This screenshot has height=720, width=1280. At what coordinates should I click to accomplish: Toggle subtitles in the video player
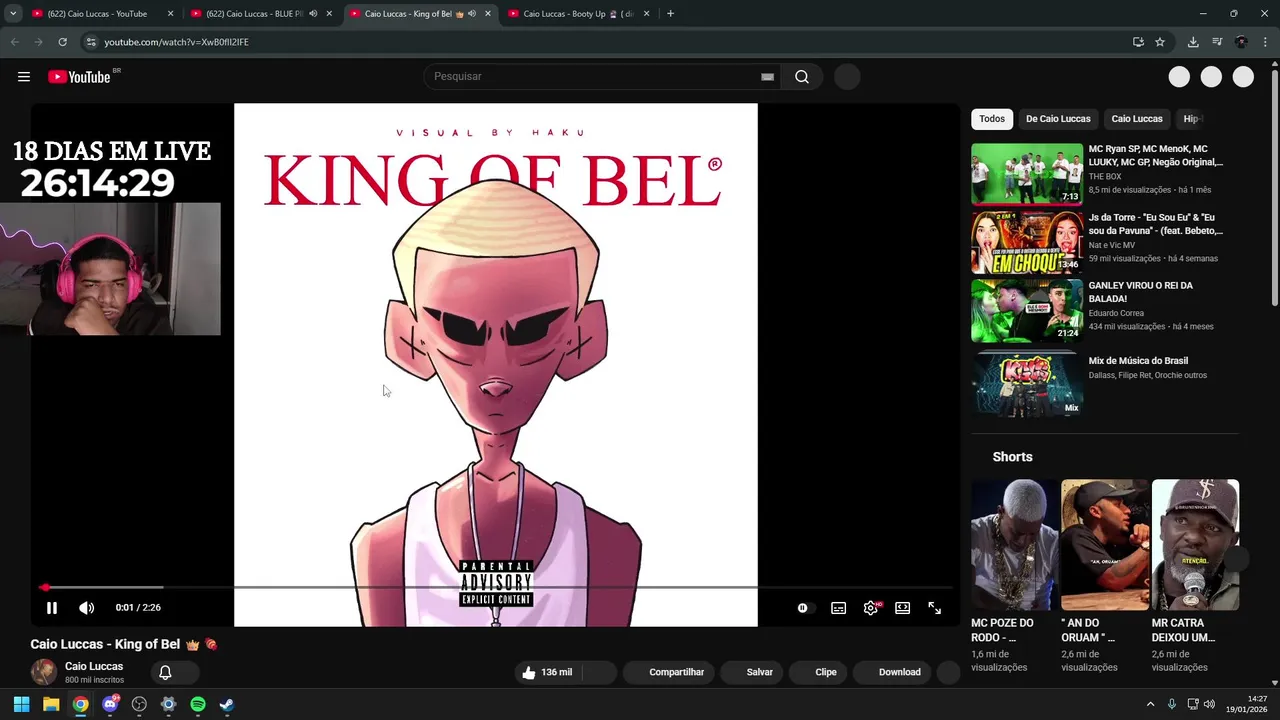(x=838, y=608)
